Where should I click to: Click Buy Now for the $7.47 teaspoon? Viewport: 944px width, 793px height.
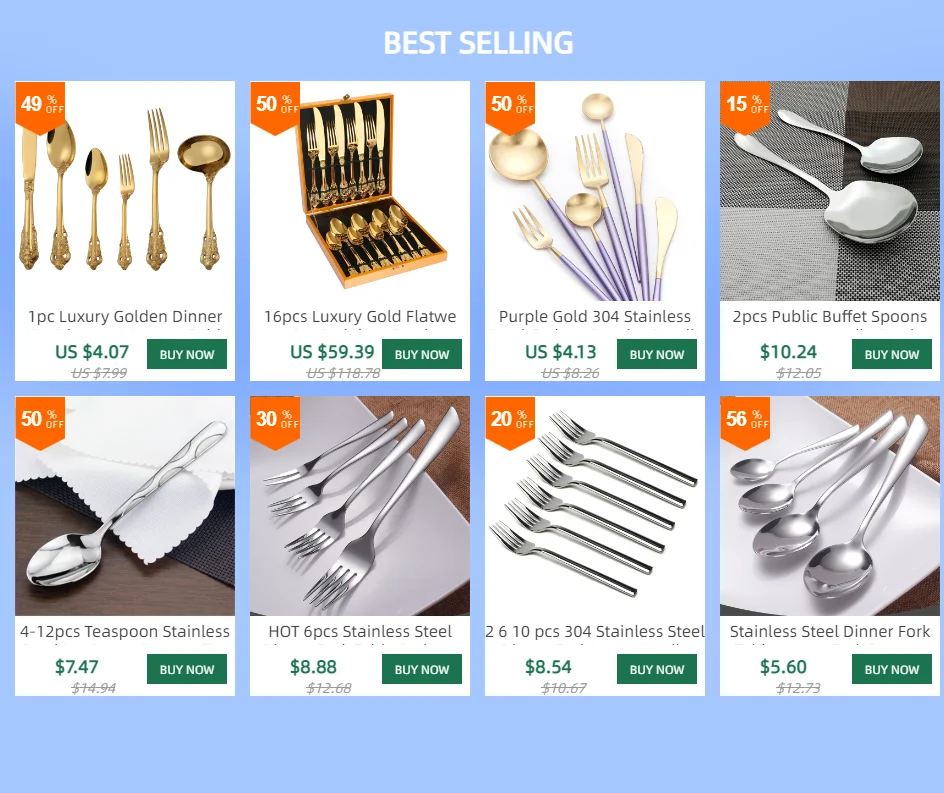[187, 669]
